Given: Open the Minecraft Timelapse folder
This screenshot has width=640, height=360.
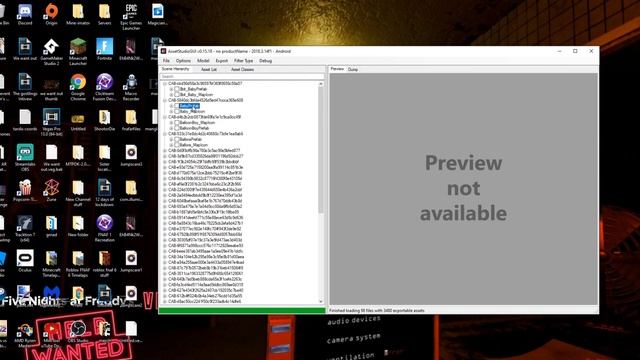Looking at the screenshot, I should tap(51, 264).
